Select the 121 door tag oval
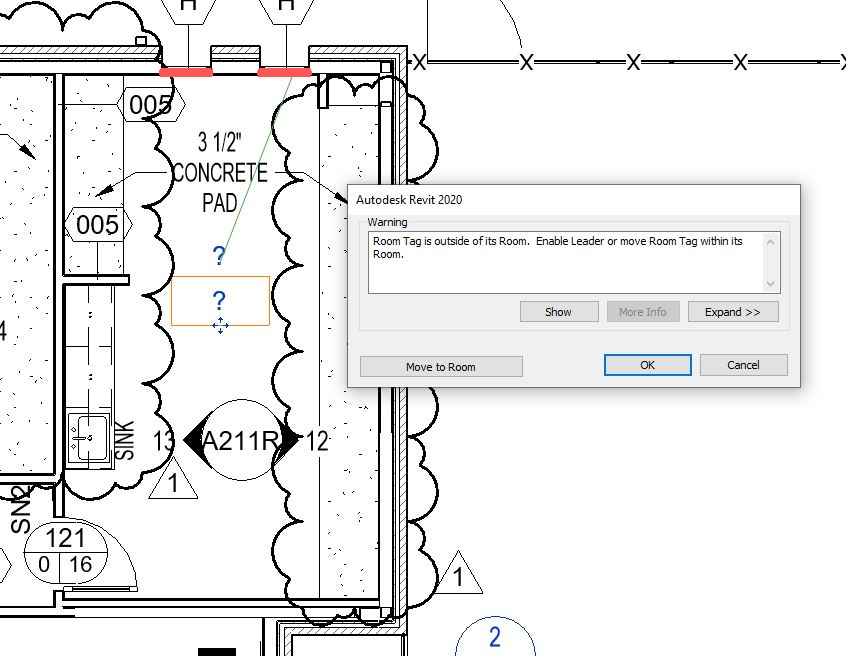Viewport: 846px width, 656px height. (66, 552)
